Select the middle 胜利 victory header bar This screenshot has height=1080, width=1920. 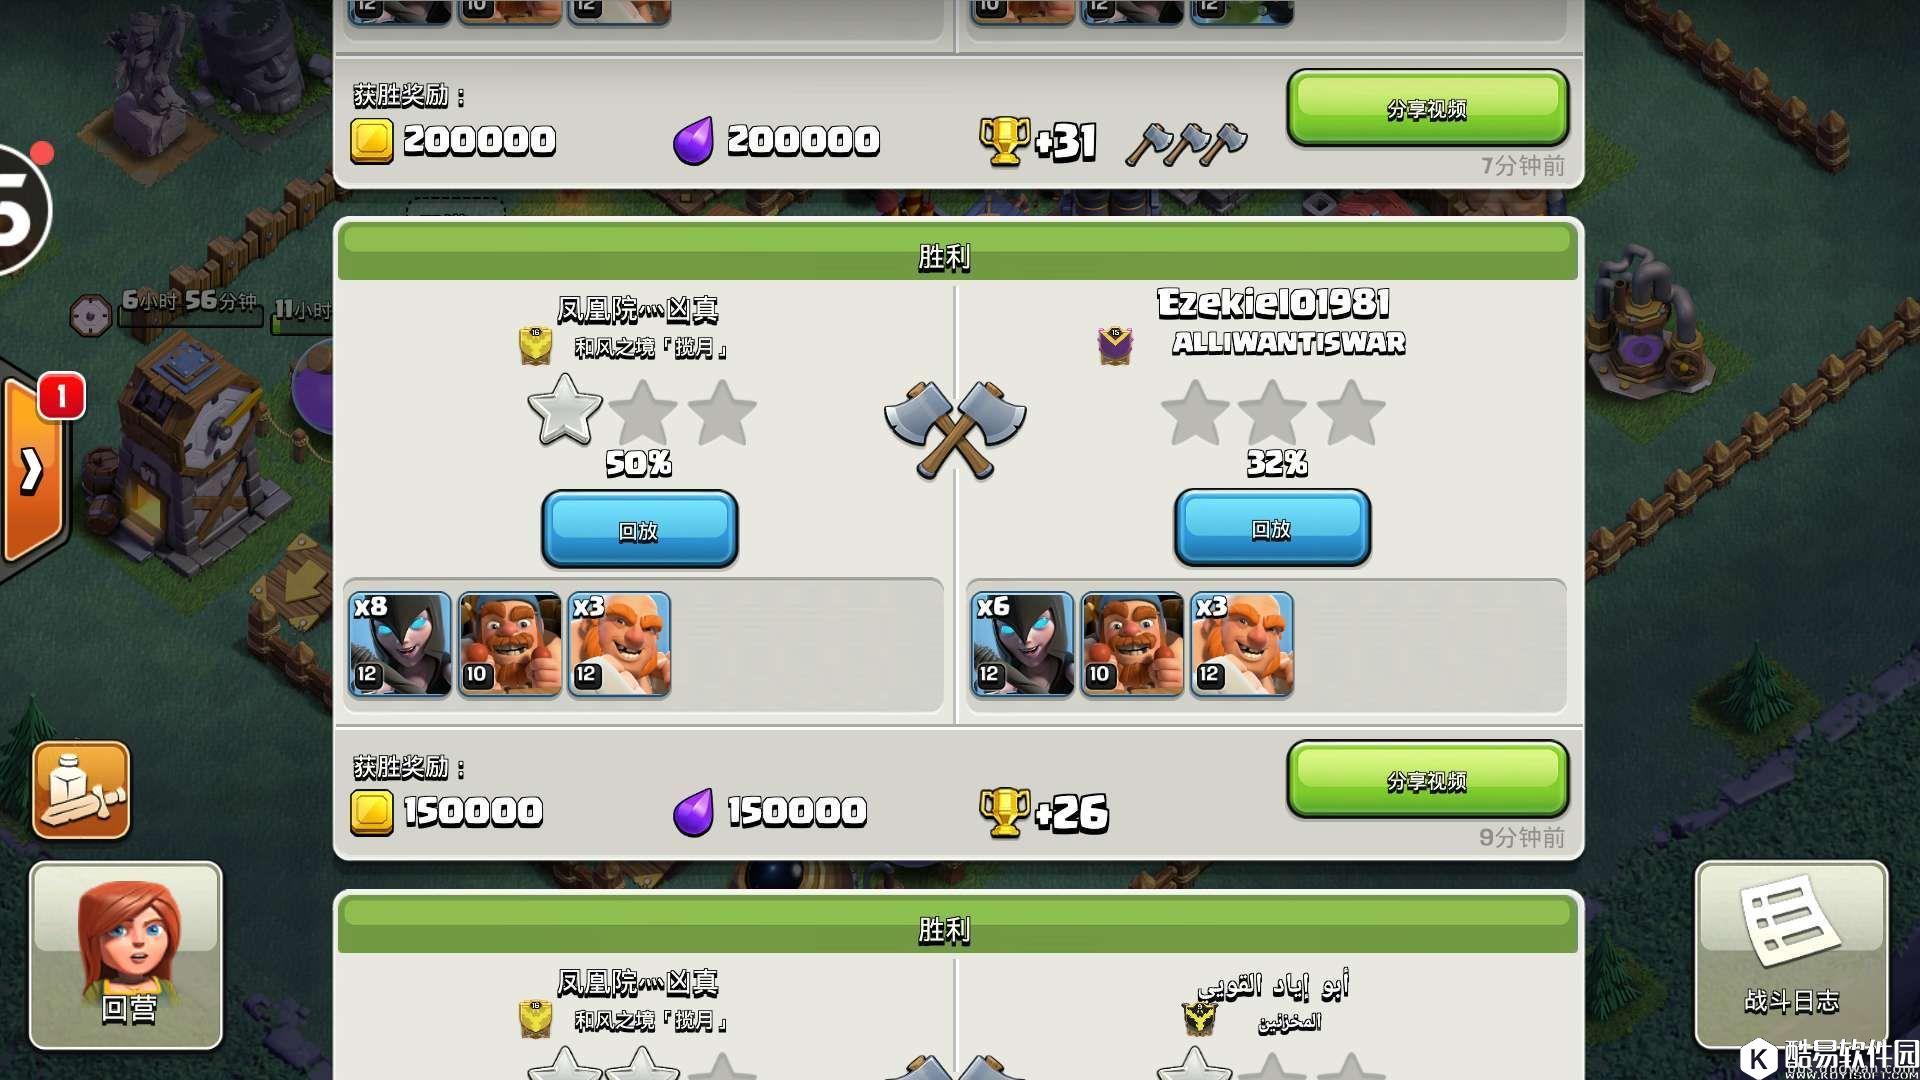(958, 252)
